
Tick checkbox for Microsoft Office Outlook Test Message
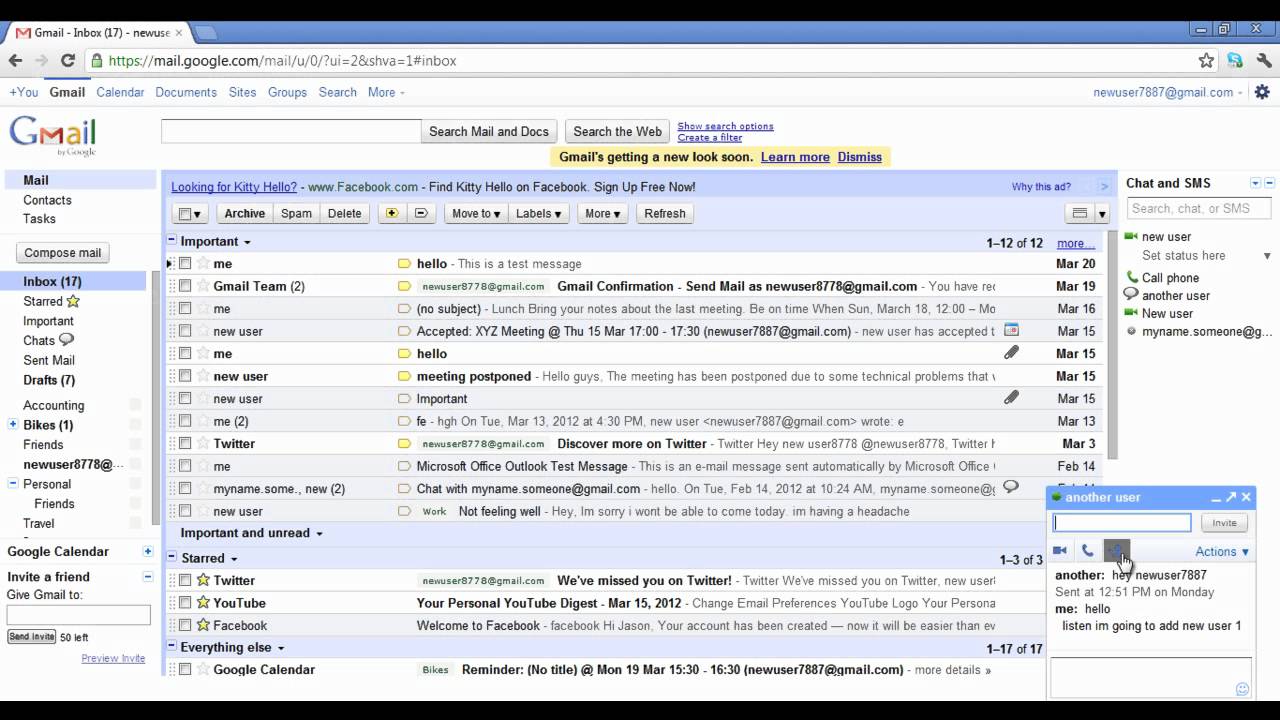[185, 466]
